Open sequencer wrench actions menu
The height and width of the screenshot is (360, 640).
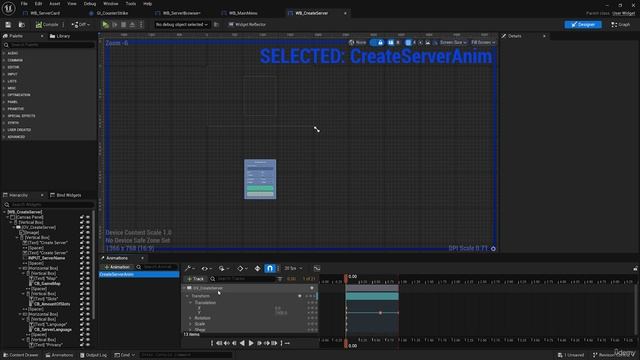pyautogui.click(x=190, y=268)
